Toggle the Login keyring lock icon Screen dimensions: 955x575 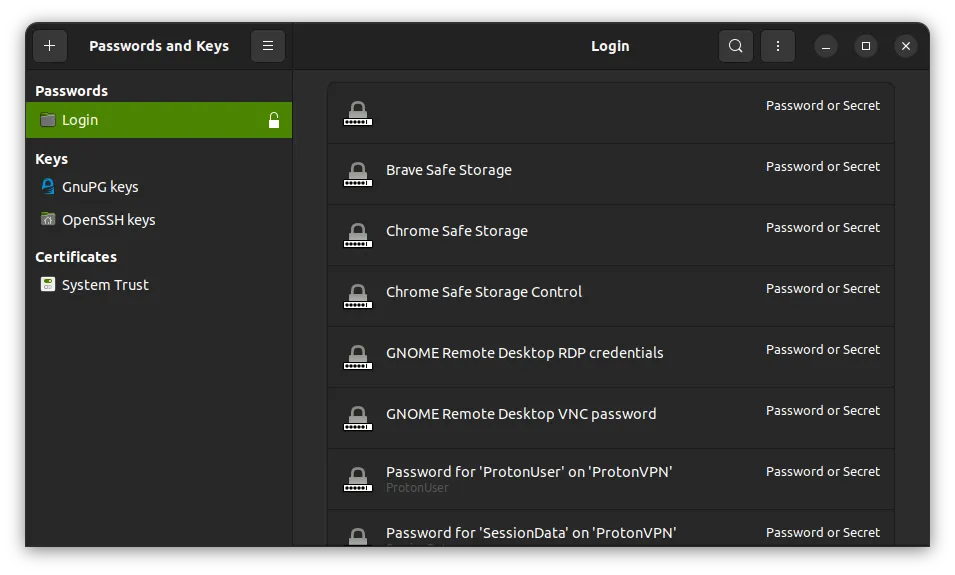pyautogui.click(x=273, y=121)
